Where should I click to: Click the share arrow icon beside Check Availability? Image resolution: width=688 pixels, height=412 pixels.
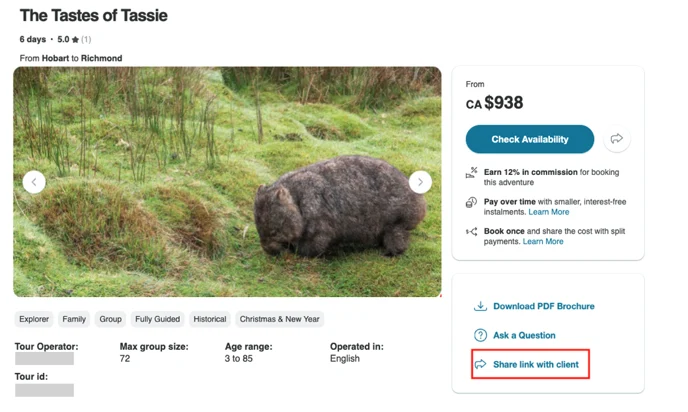coord(616,139)
